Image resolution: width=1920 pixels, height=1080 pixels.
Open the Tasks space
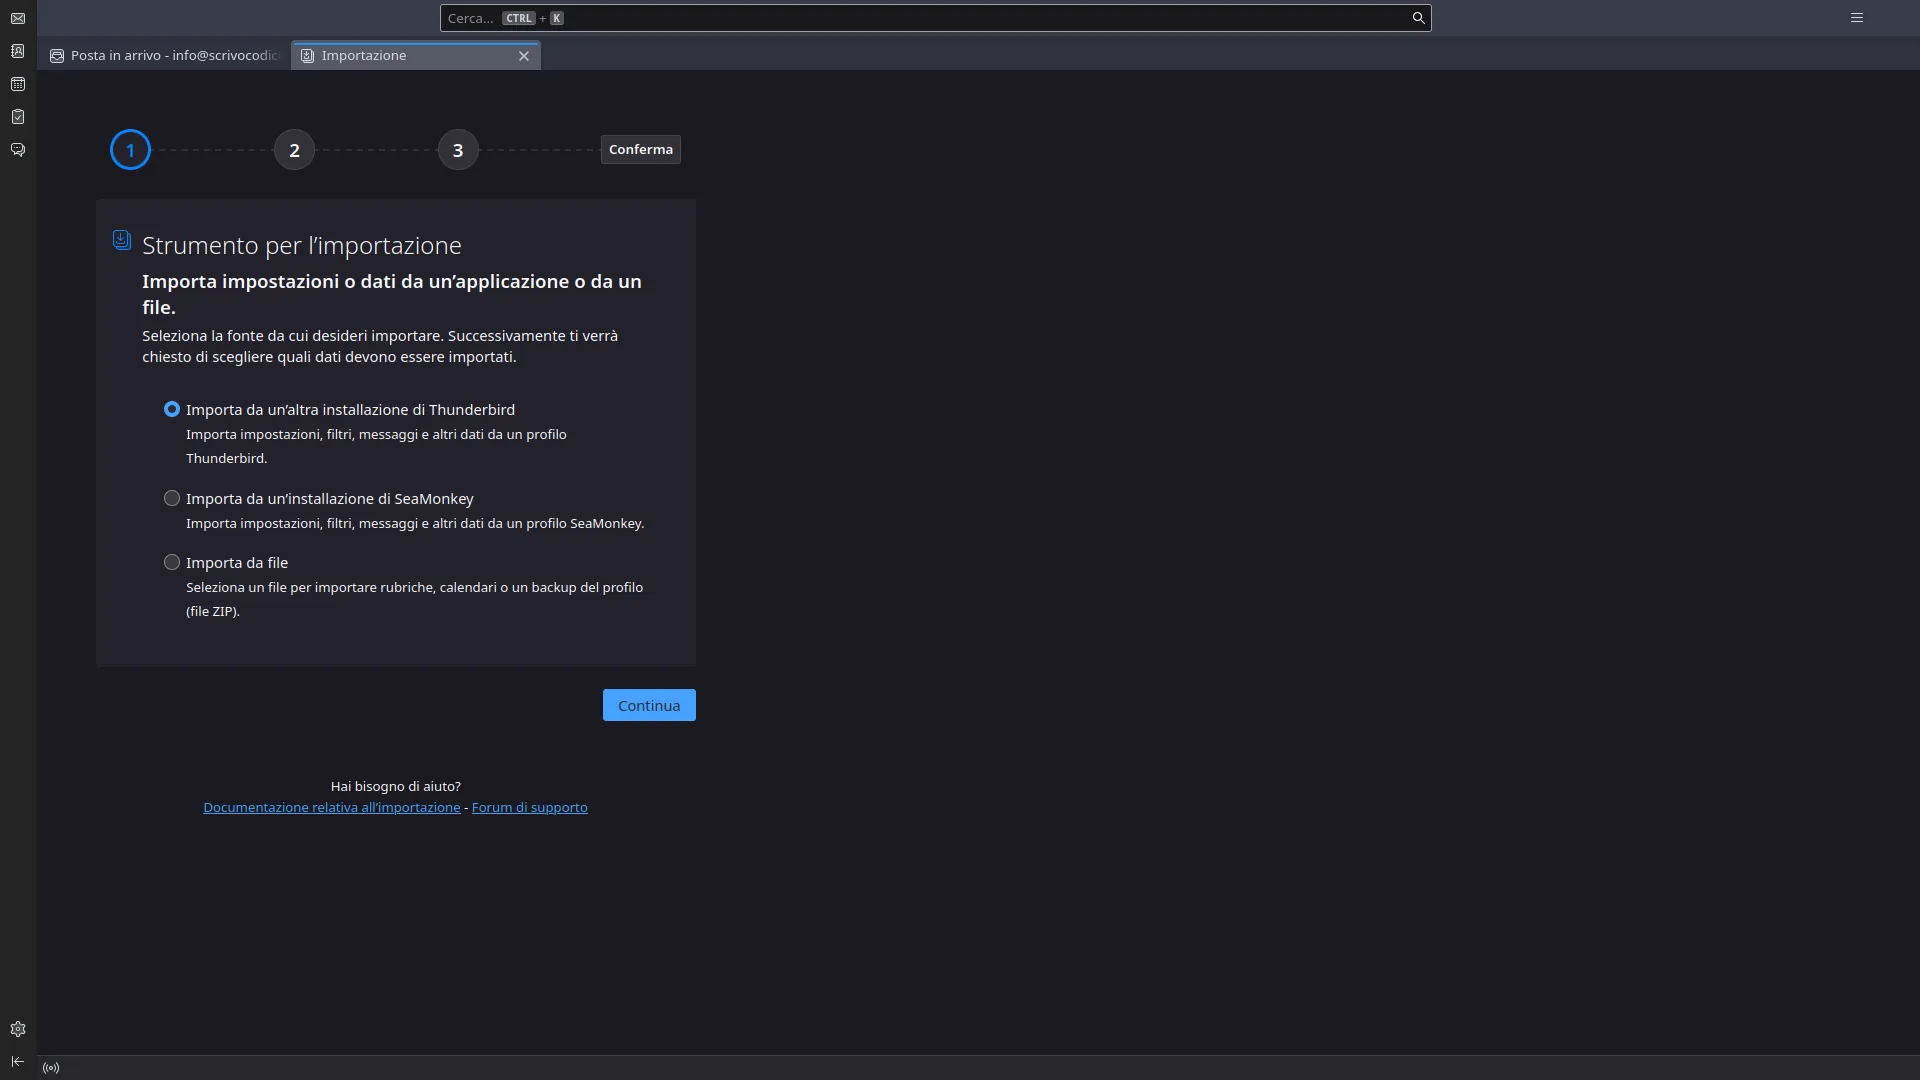pyautogui.click(x=17, y=117)
